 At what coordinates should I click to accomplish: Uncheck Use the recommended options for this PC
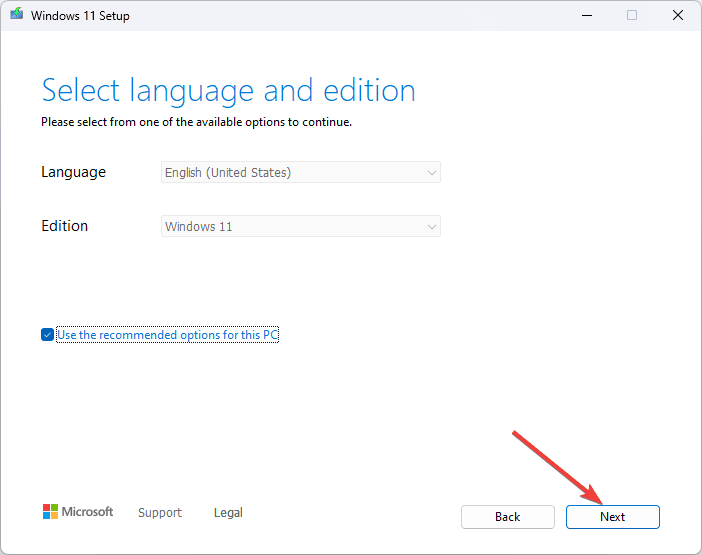click(47, 335)
